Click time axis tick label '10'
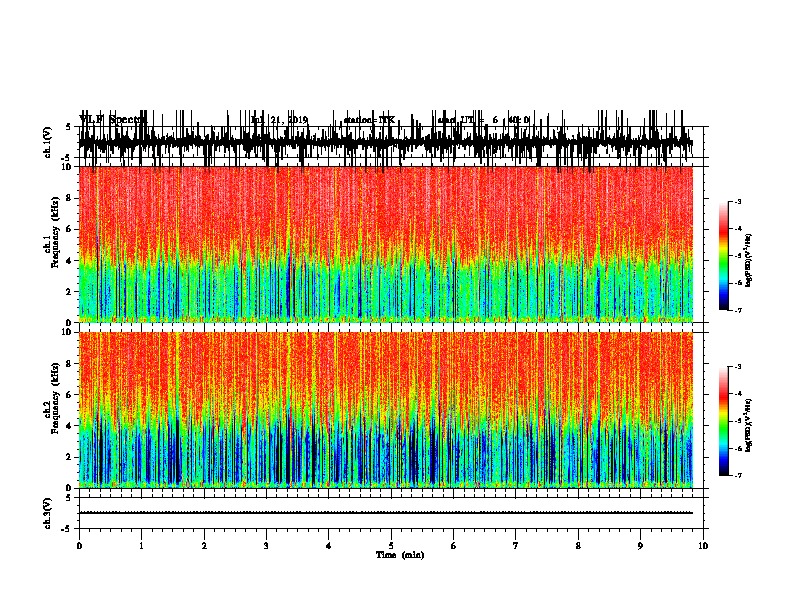Screen dimensions: 792x612 pyautogui.click(x=703, y=546)
